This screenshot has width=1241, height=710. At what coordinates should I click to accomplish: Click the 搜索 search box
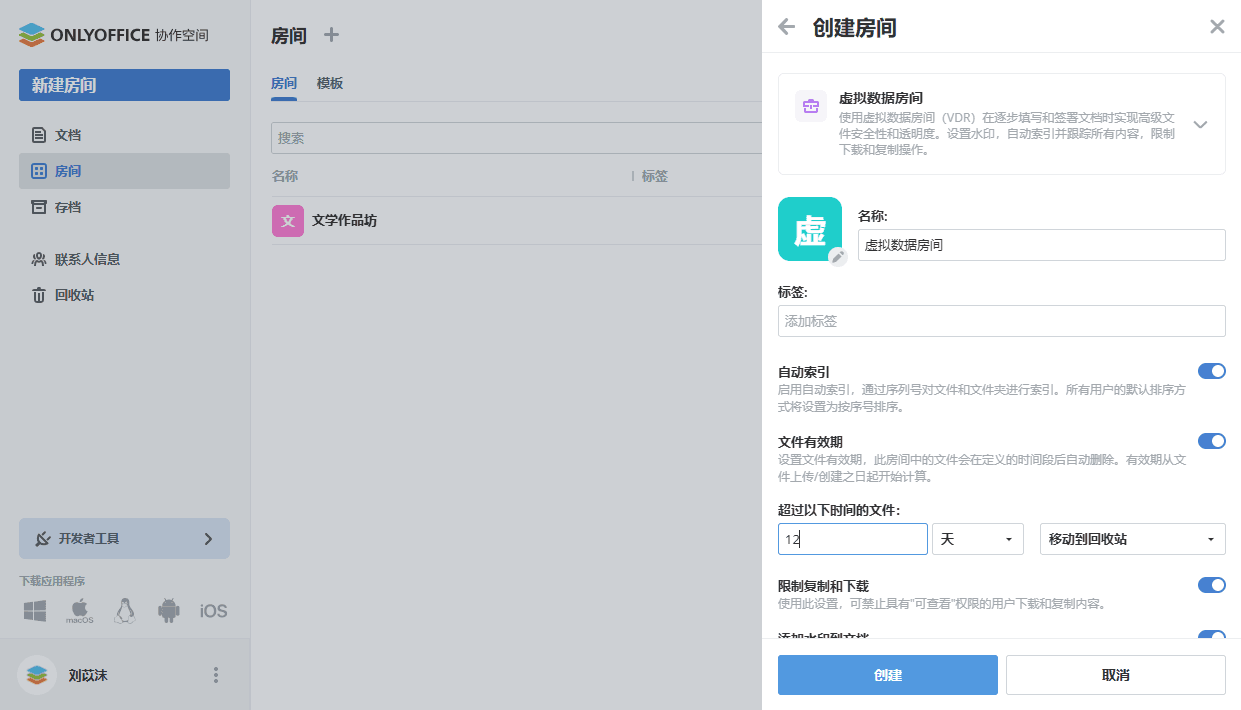point(516,138)
